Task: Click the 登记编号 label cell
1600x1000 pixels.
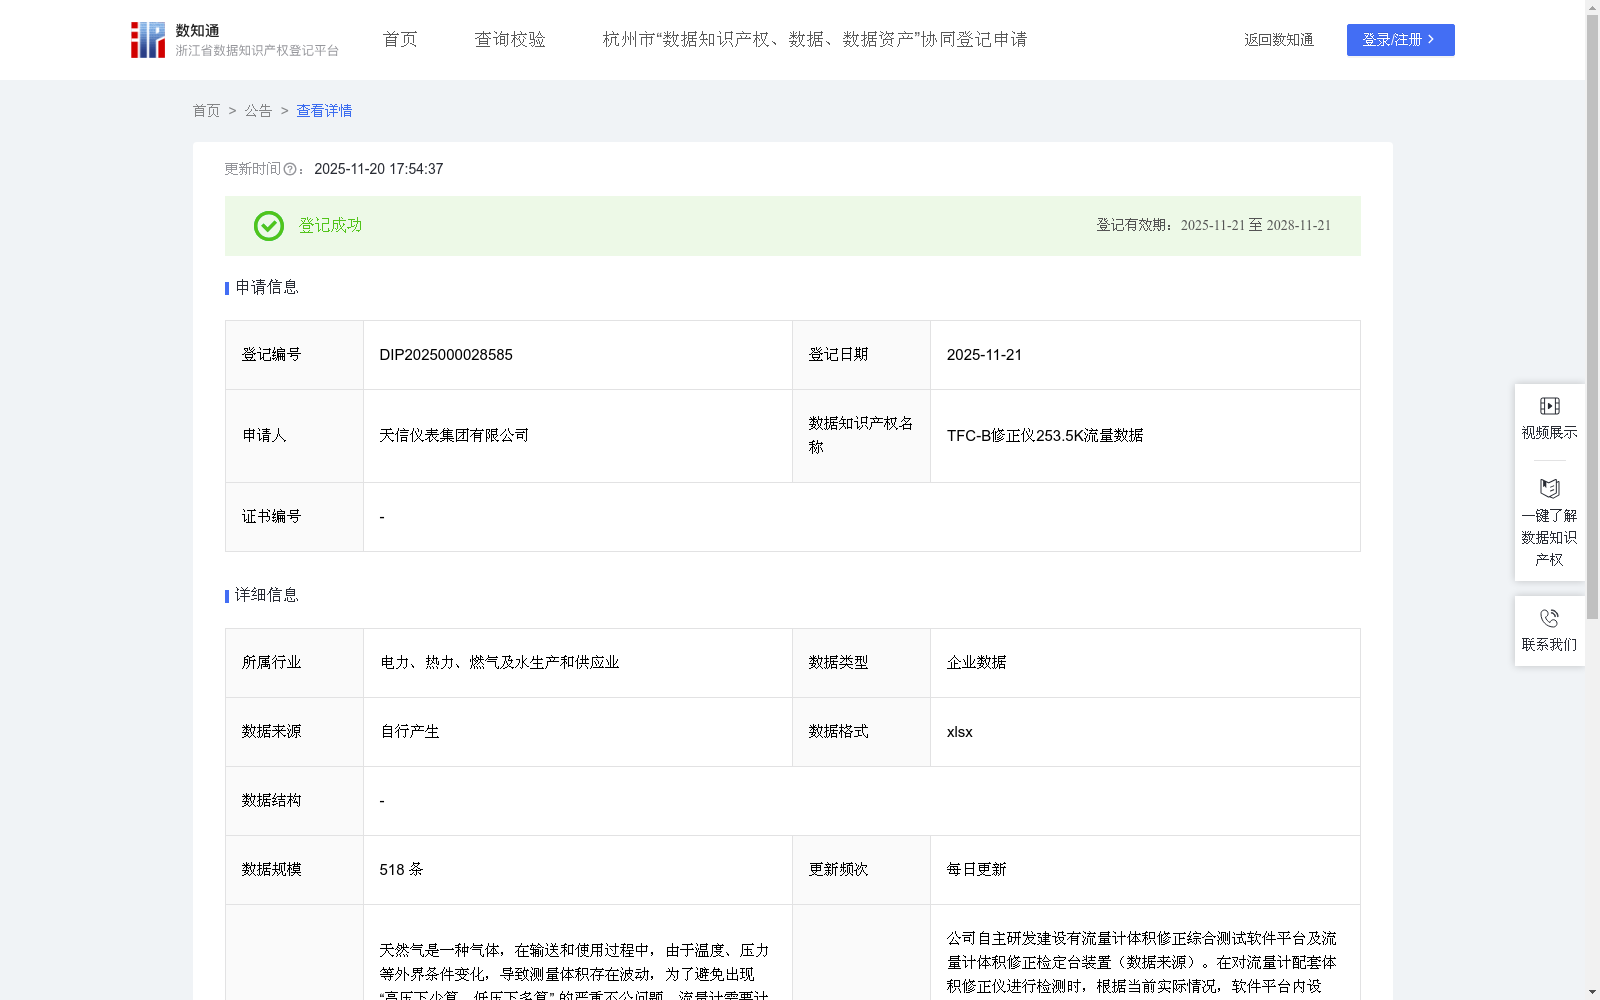Action: coord(294,355)
